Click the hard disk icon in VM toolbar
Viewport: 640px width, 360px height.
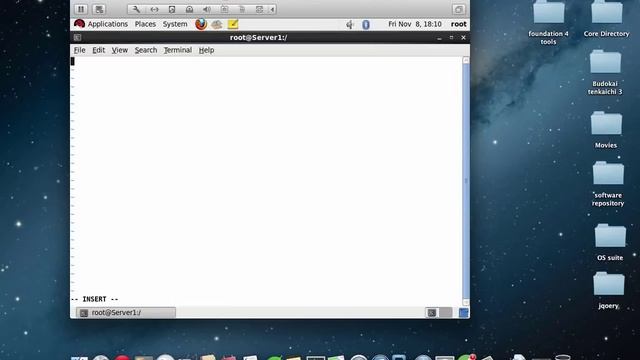[172, 9]
